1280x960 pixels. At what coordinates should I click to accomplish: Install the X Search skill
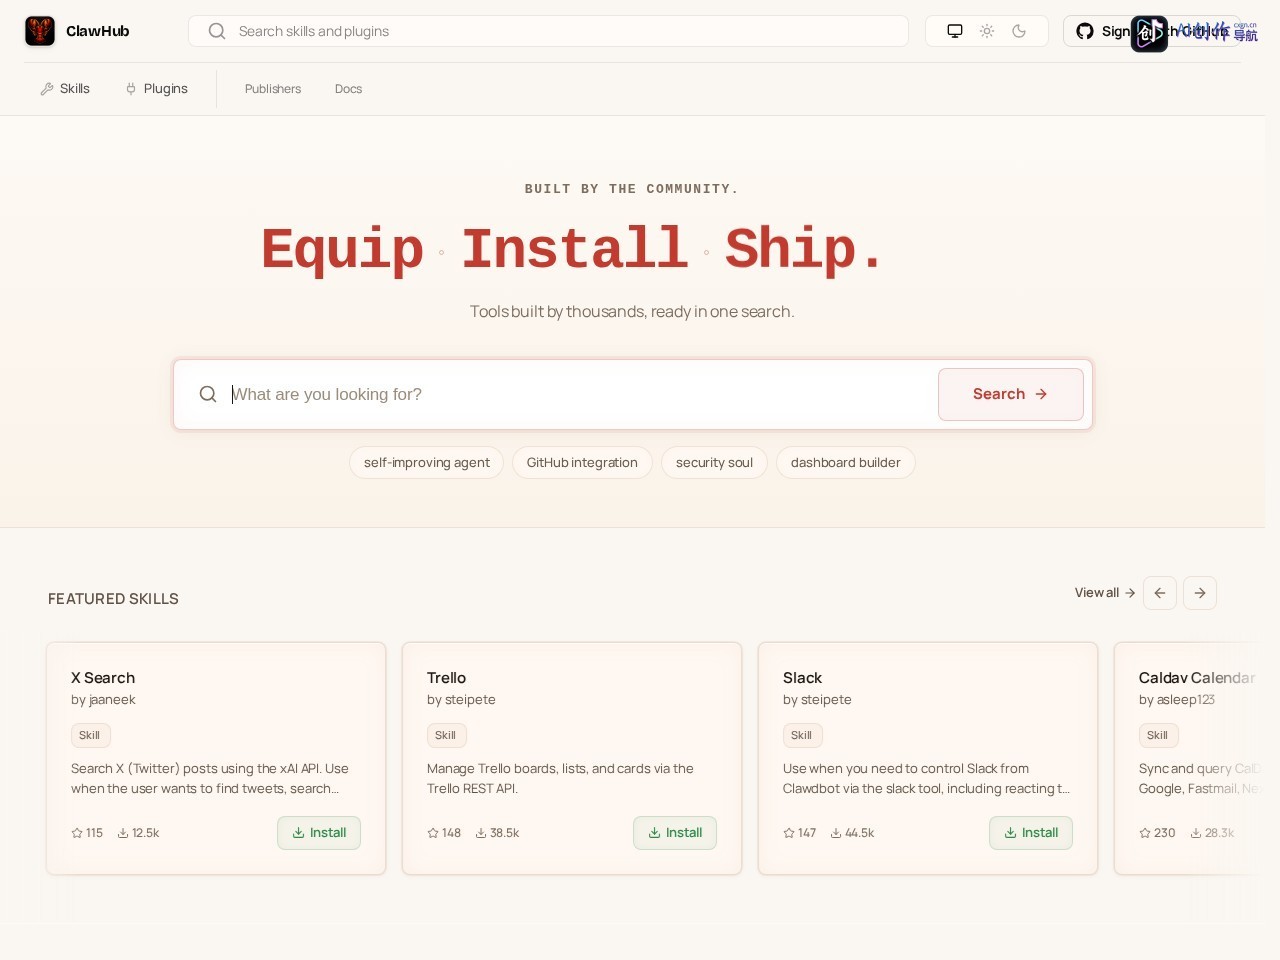point(319,833)
